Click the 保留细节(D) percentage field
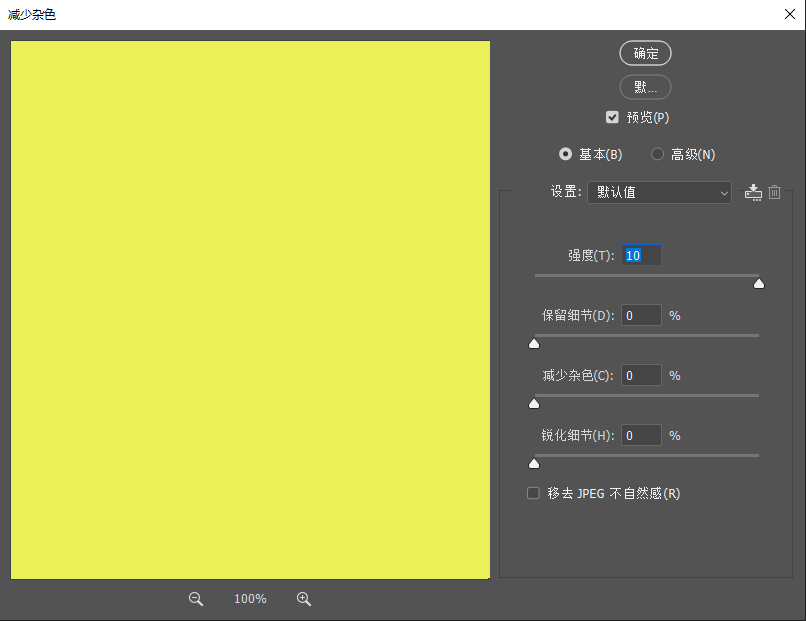This screenshot has height=621, width=806. click(641, 316)
